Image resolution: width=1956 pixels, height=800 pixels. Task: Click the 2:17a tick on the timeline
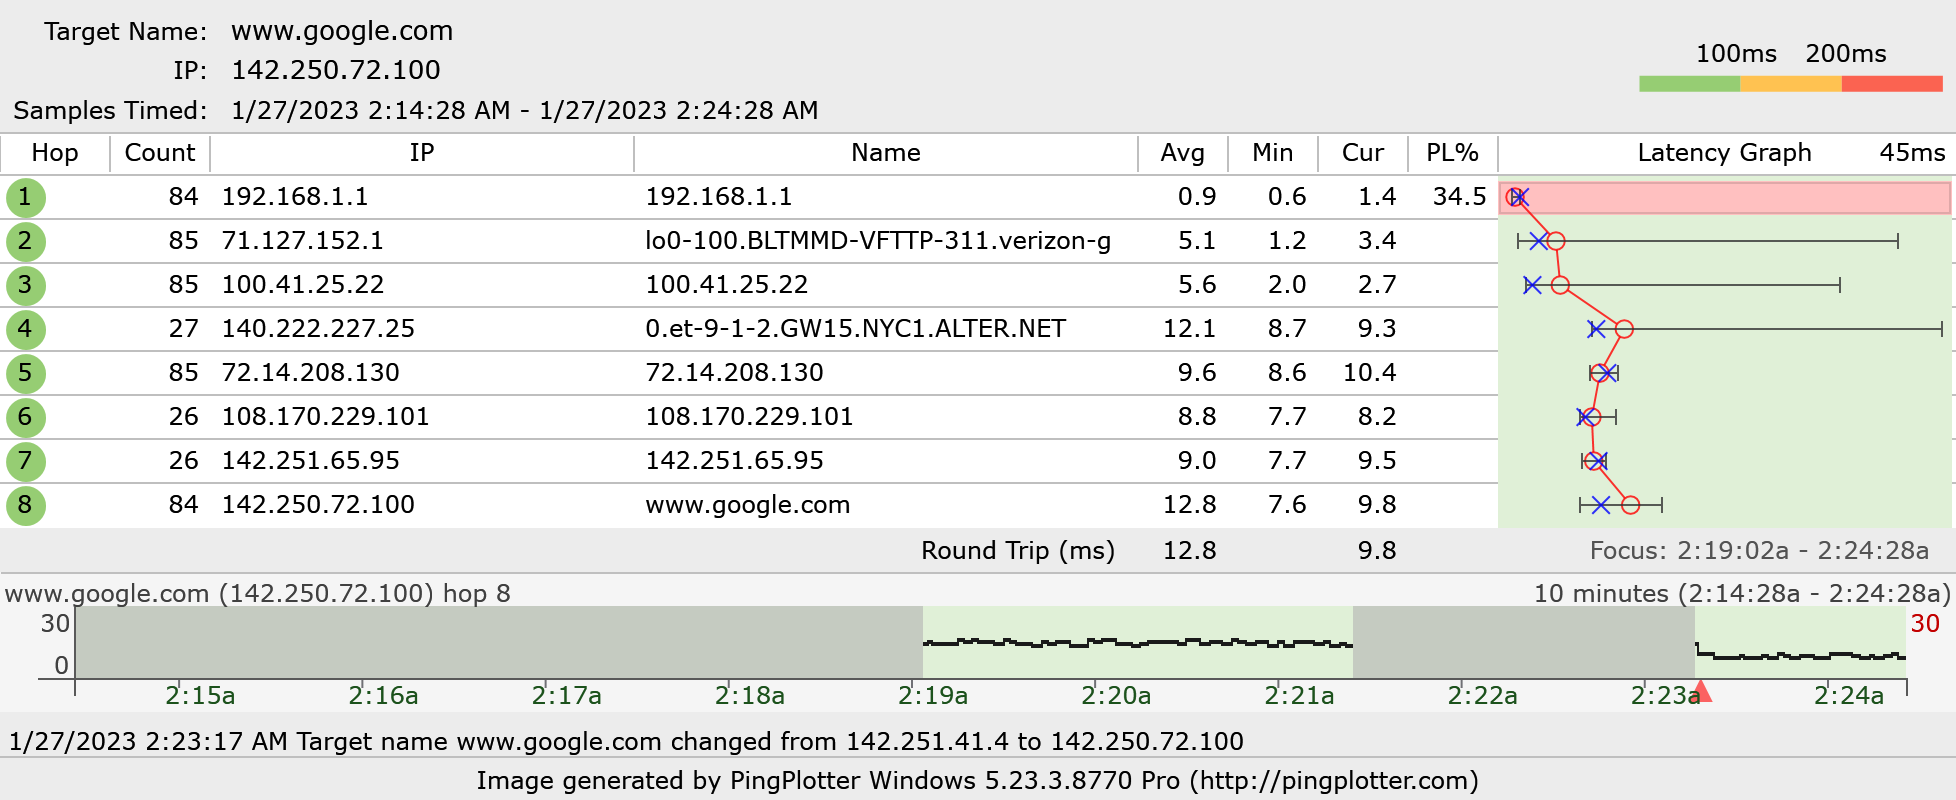[566, 696]
